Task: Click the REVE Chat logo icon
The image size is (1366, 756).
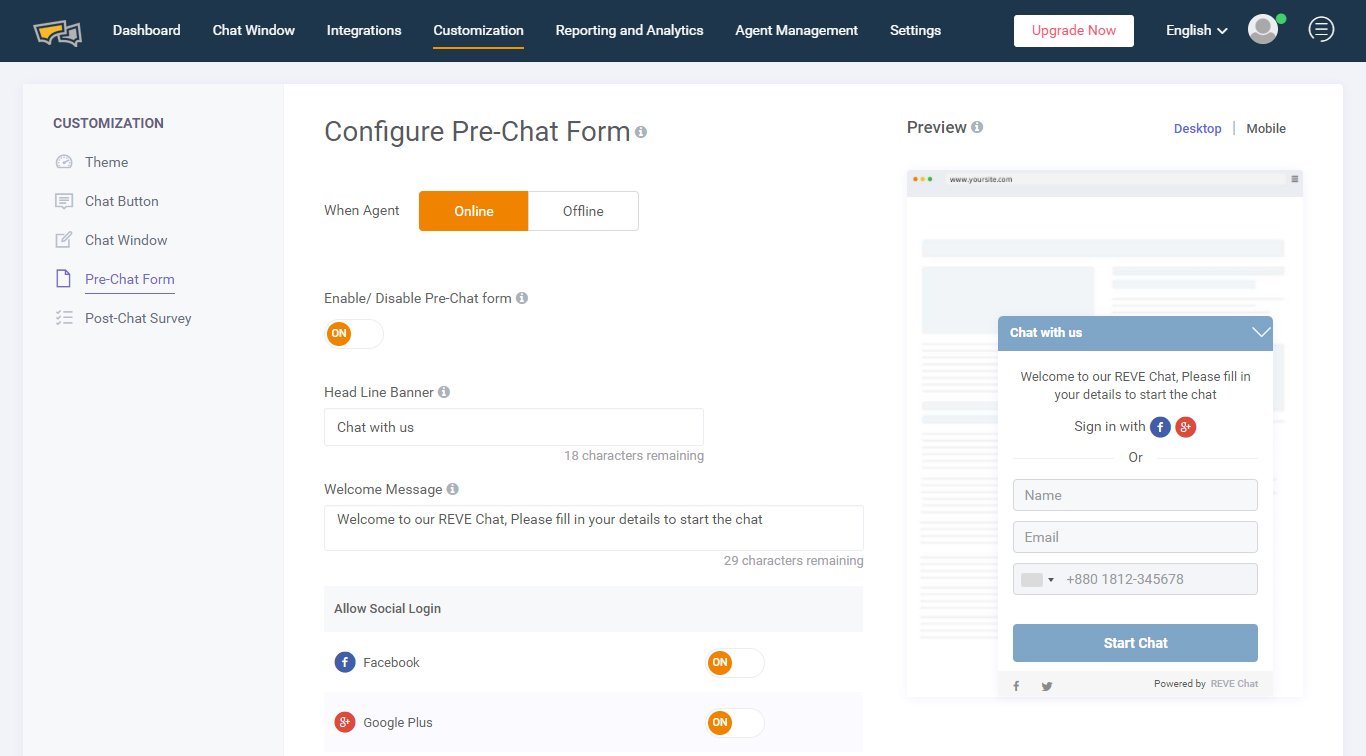Action: [x=57, y=31]
